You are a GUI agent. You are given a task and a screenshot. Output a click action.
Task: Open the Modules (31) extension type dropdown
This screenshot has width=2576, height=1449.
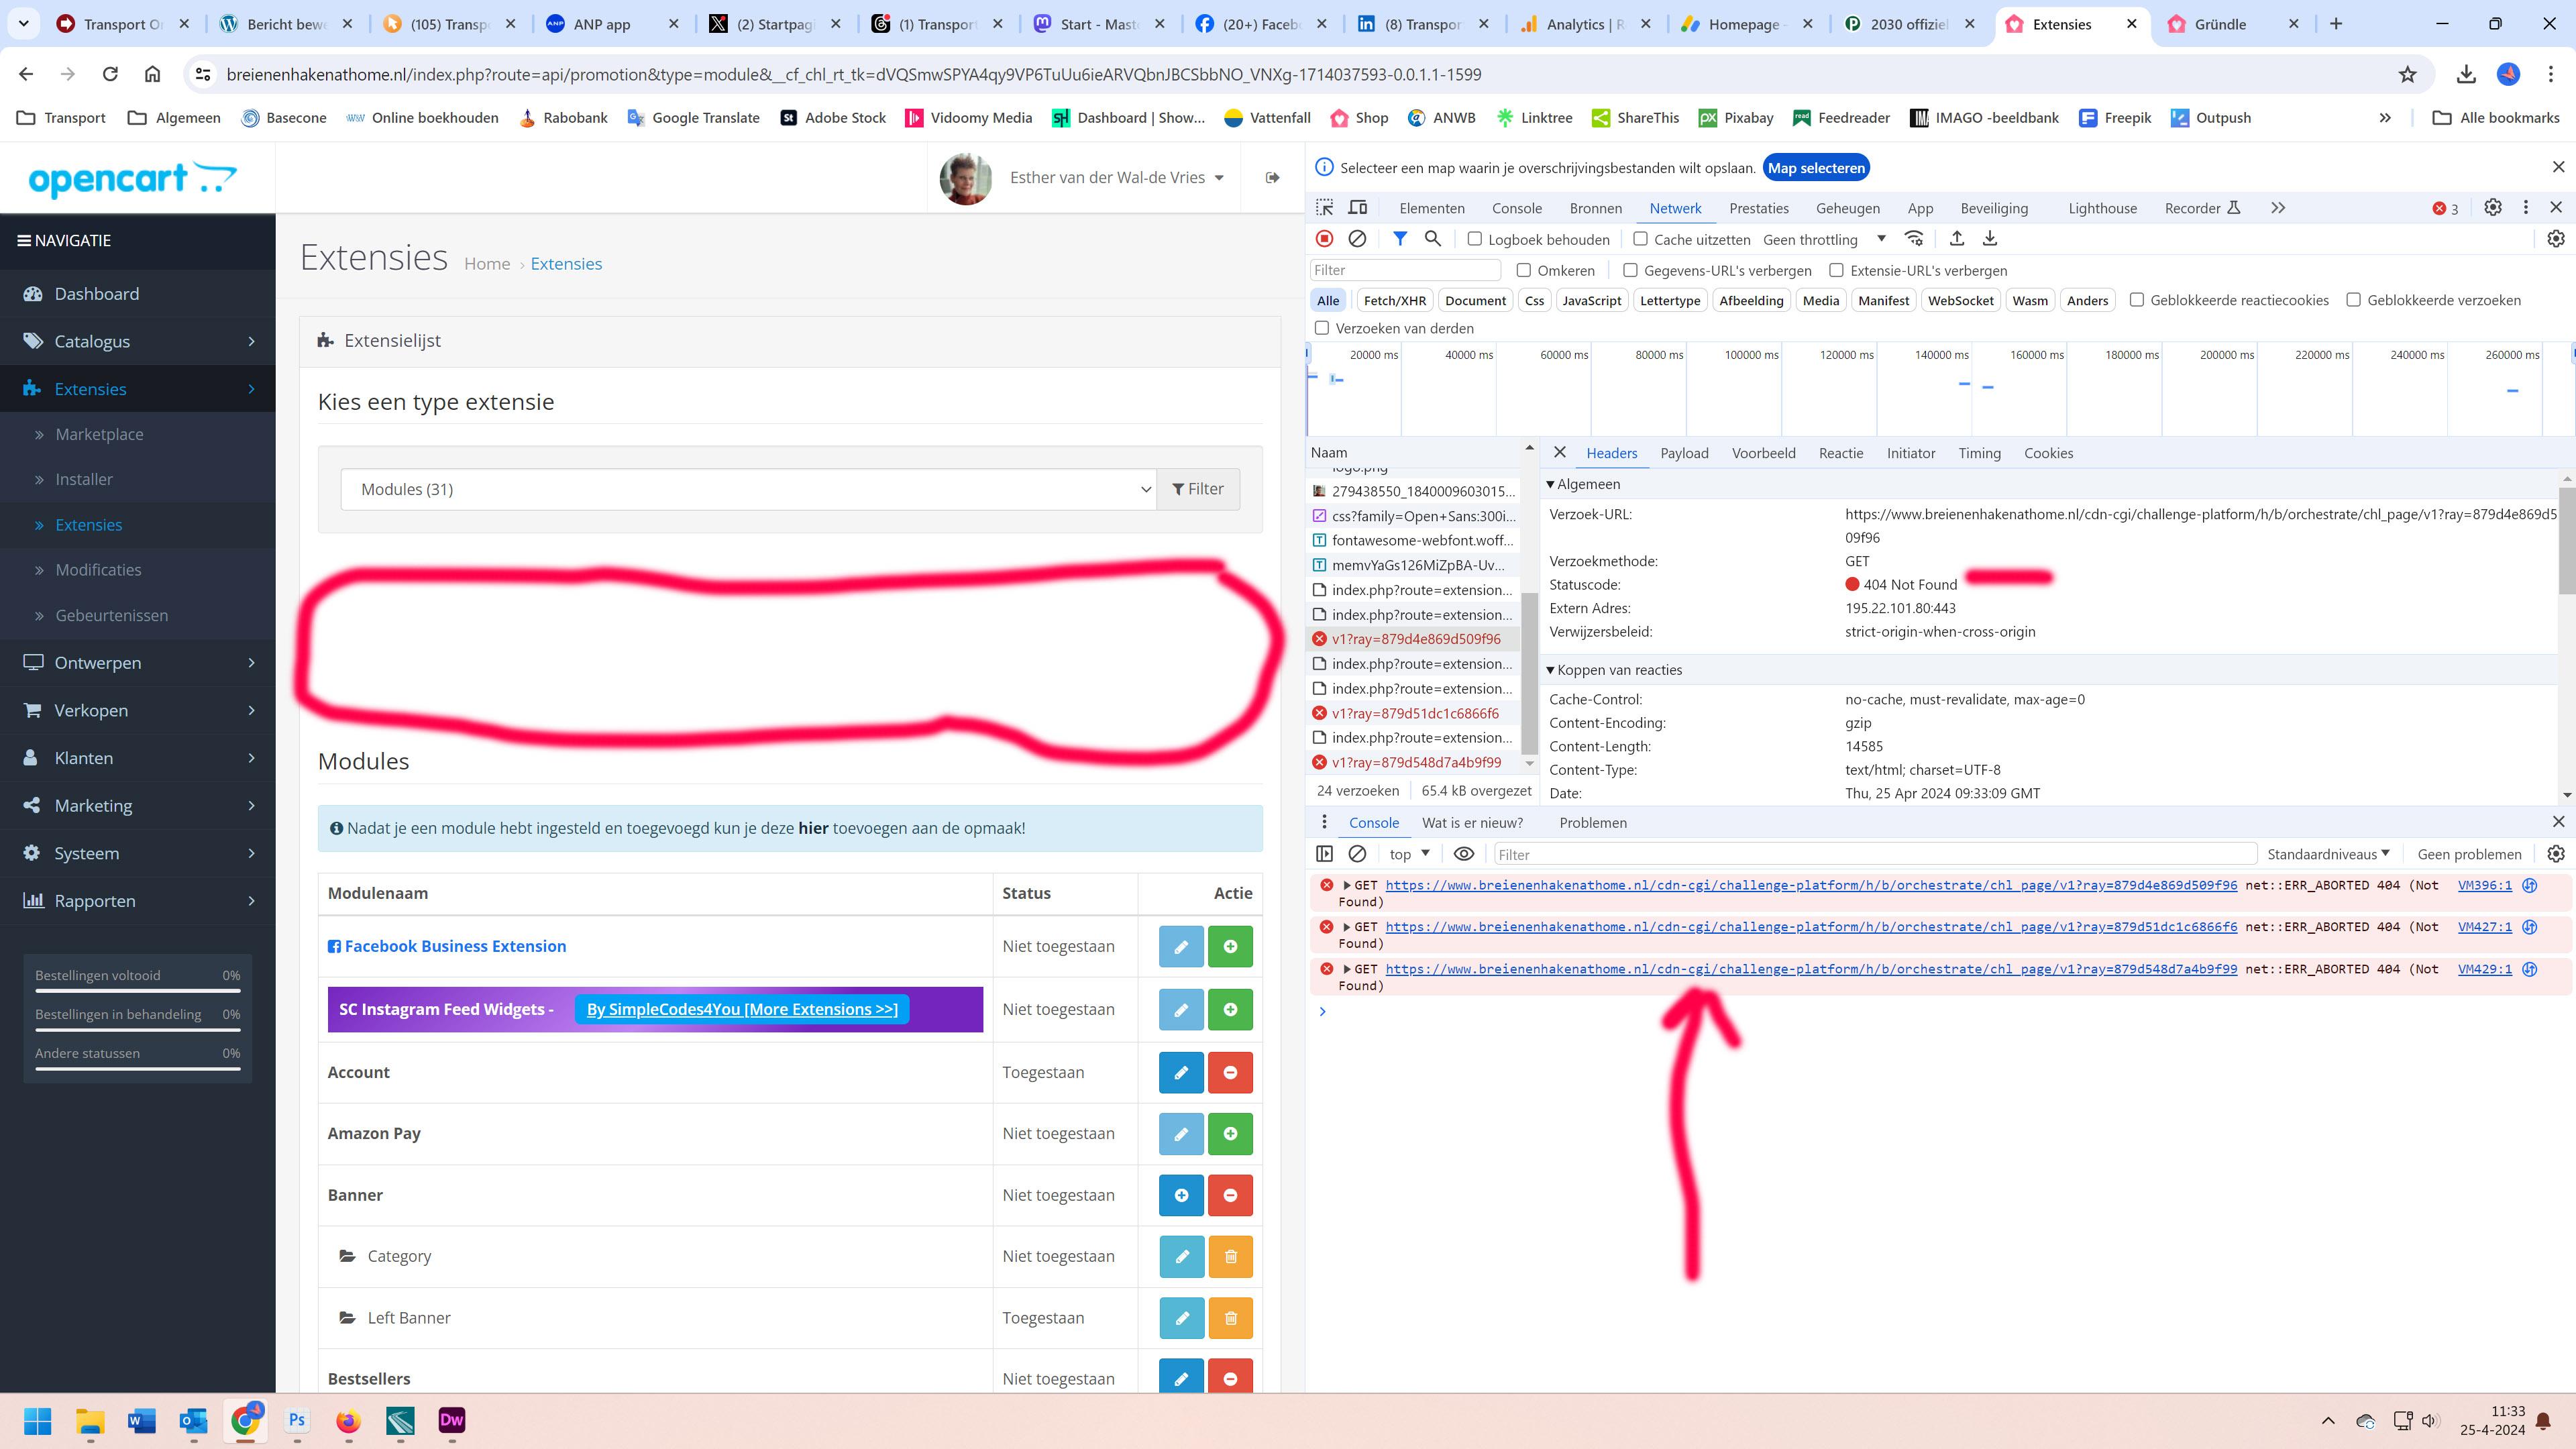(748, 490)
